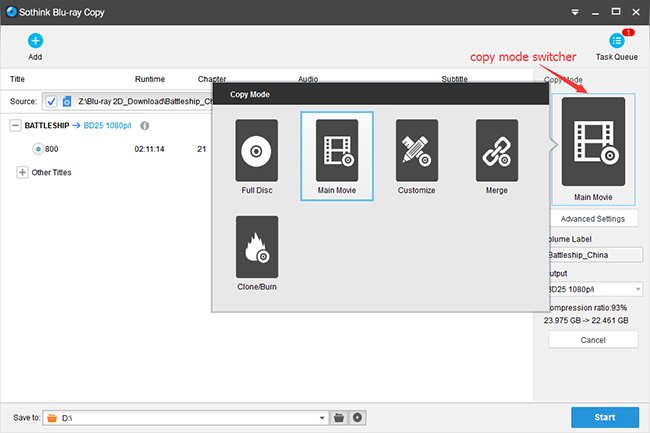Screen dimensions: 650x433
Task: Click the Advanced Settings button
Action: pos(593,219)
